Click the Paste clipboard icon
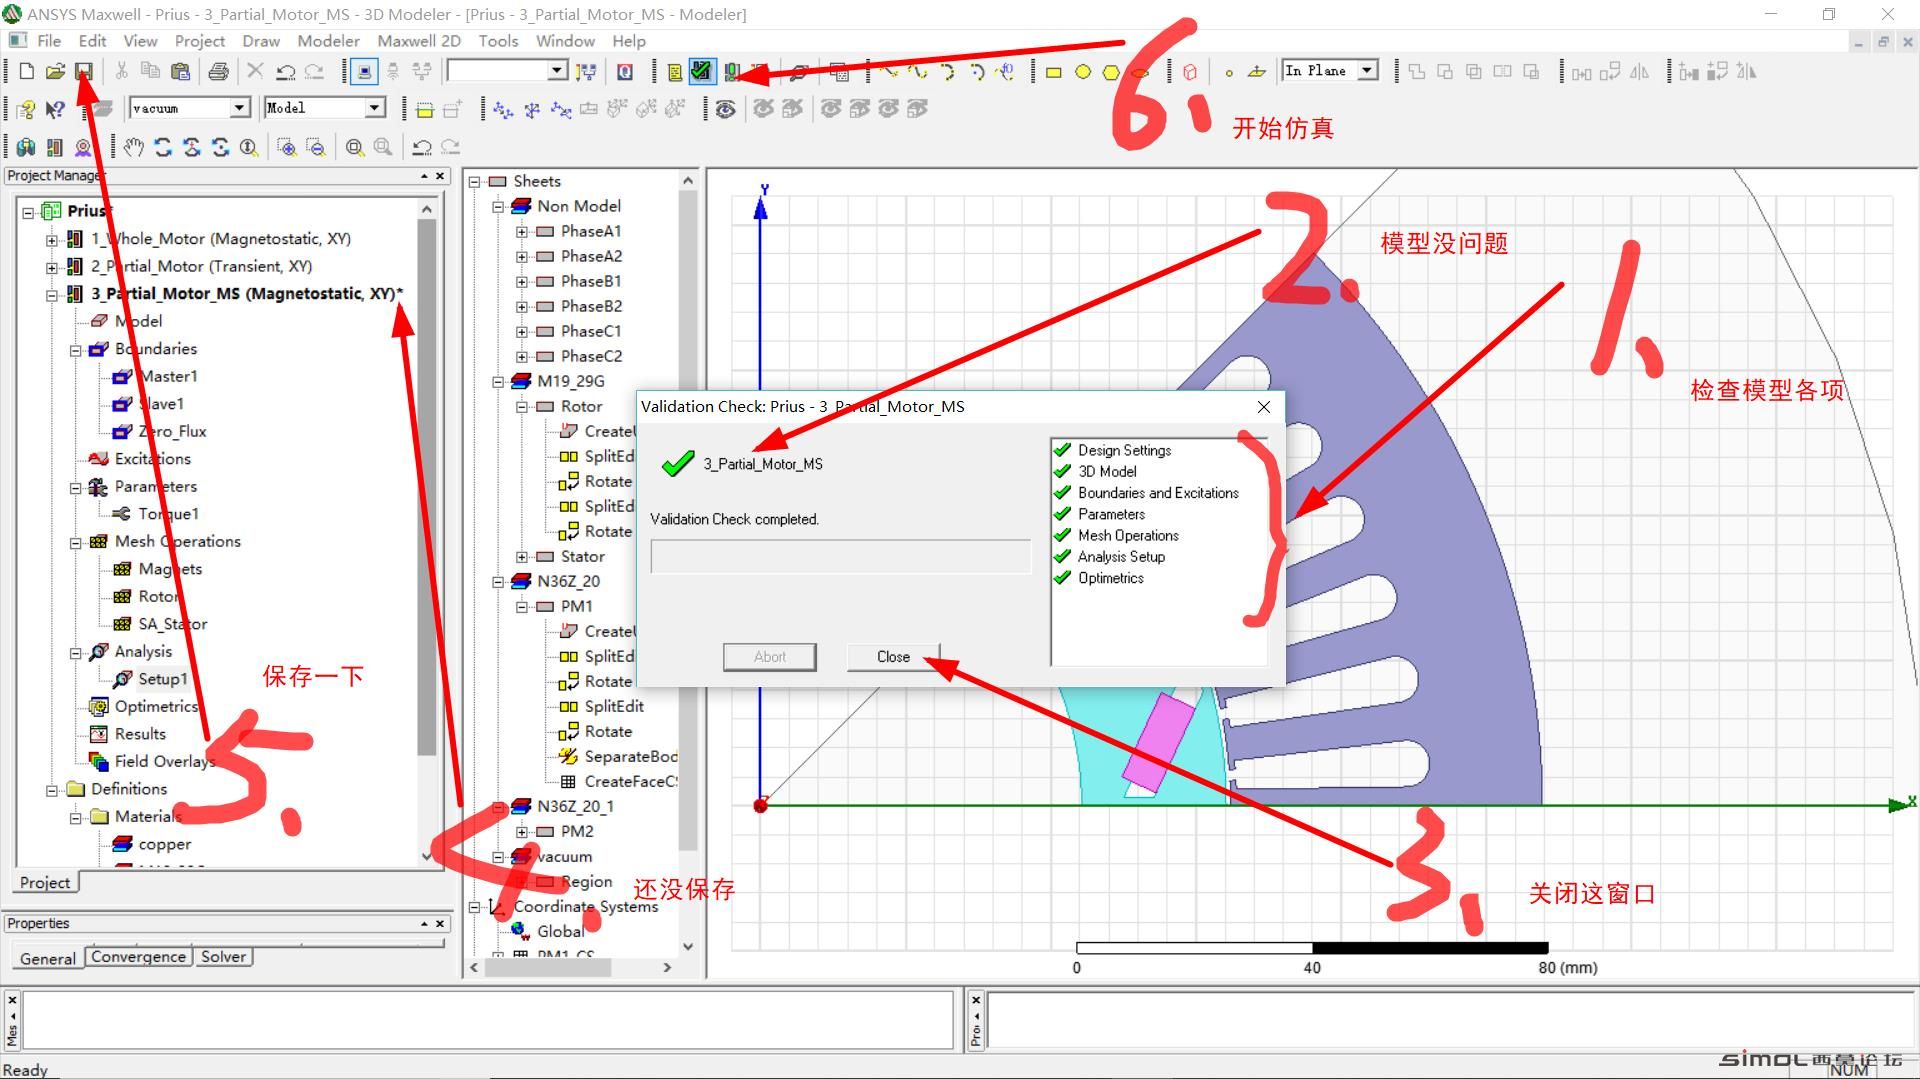 pos(180,71)
